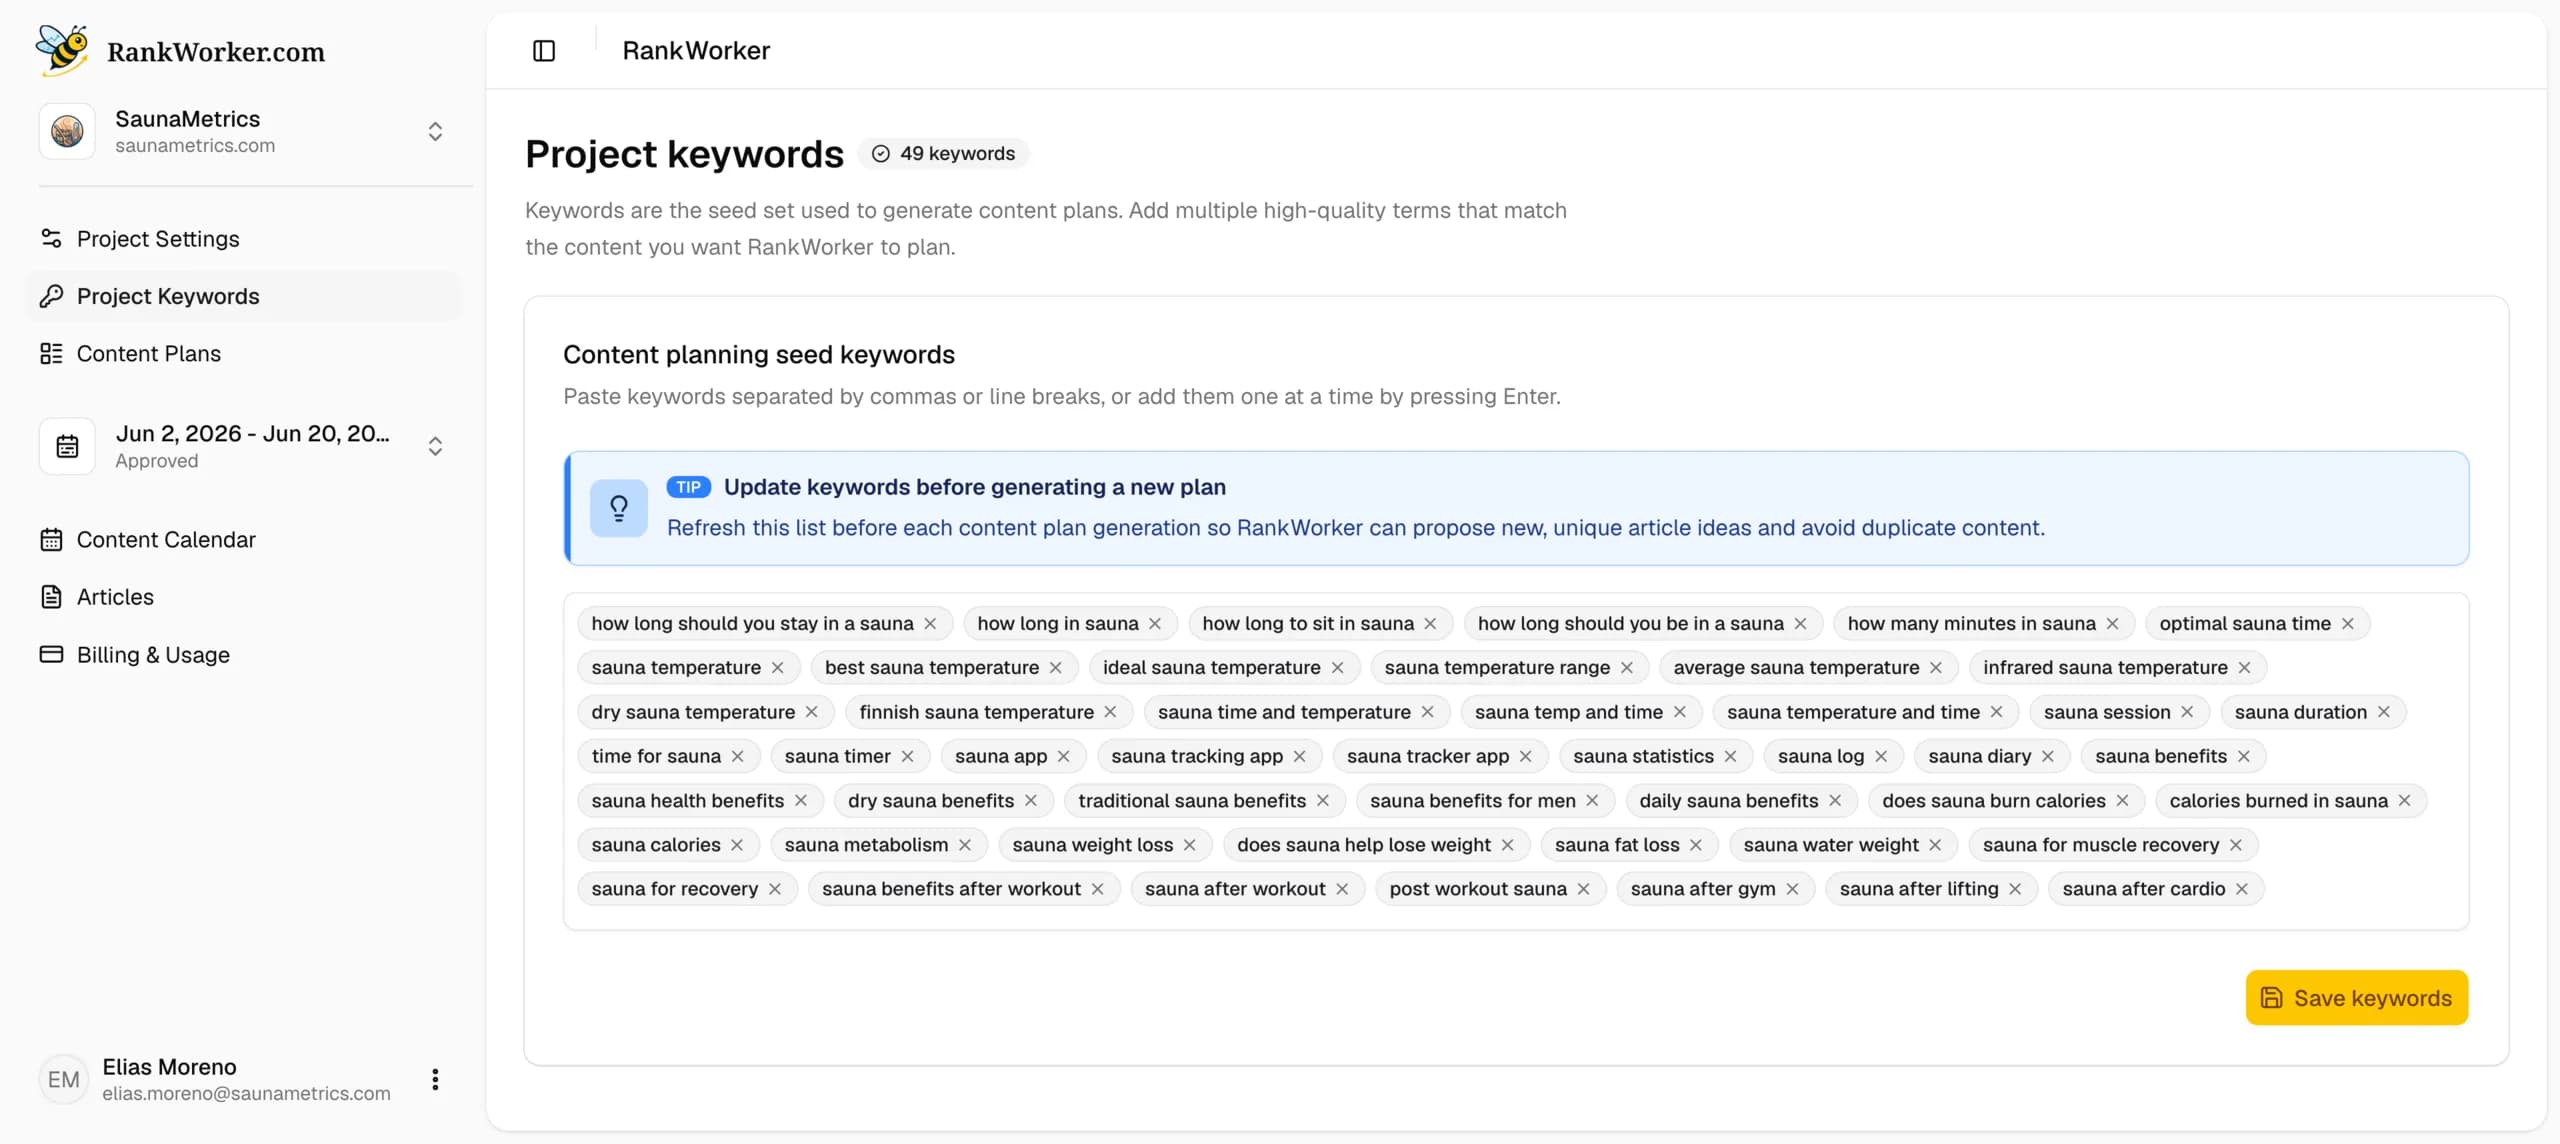The width and height of the screenshot is (2560, 1144).
Task: Click the 'sauna after gym' keyword text
Action: (1702, 889)
